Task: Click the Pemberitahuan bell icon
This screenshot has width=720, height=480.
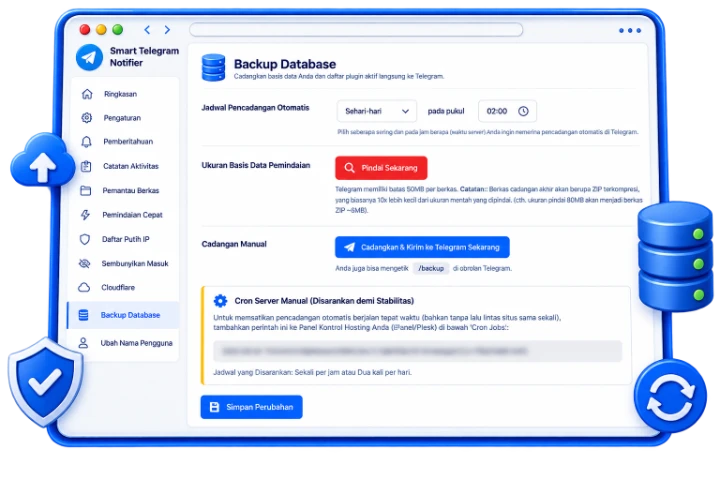Action: (86, 141)
